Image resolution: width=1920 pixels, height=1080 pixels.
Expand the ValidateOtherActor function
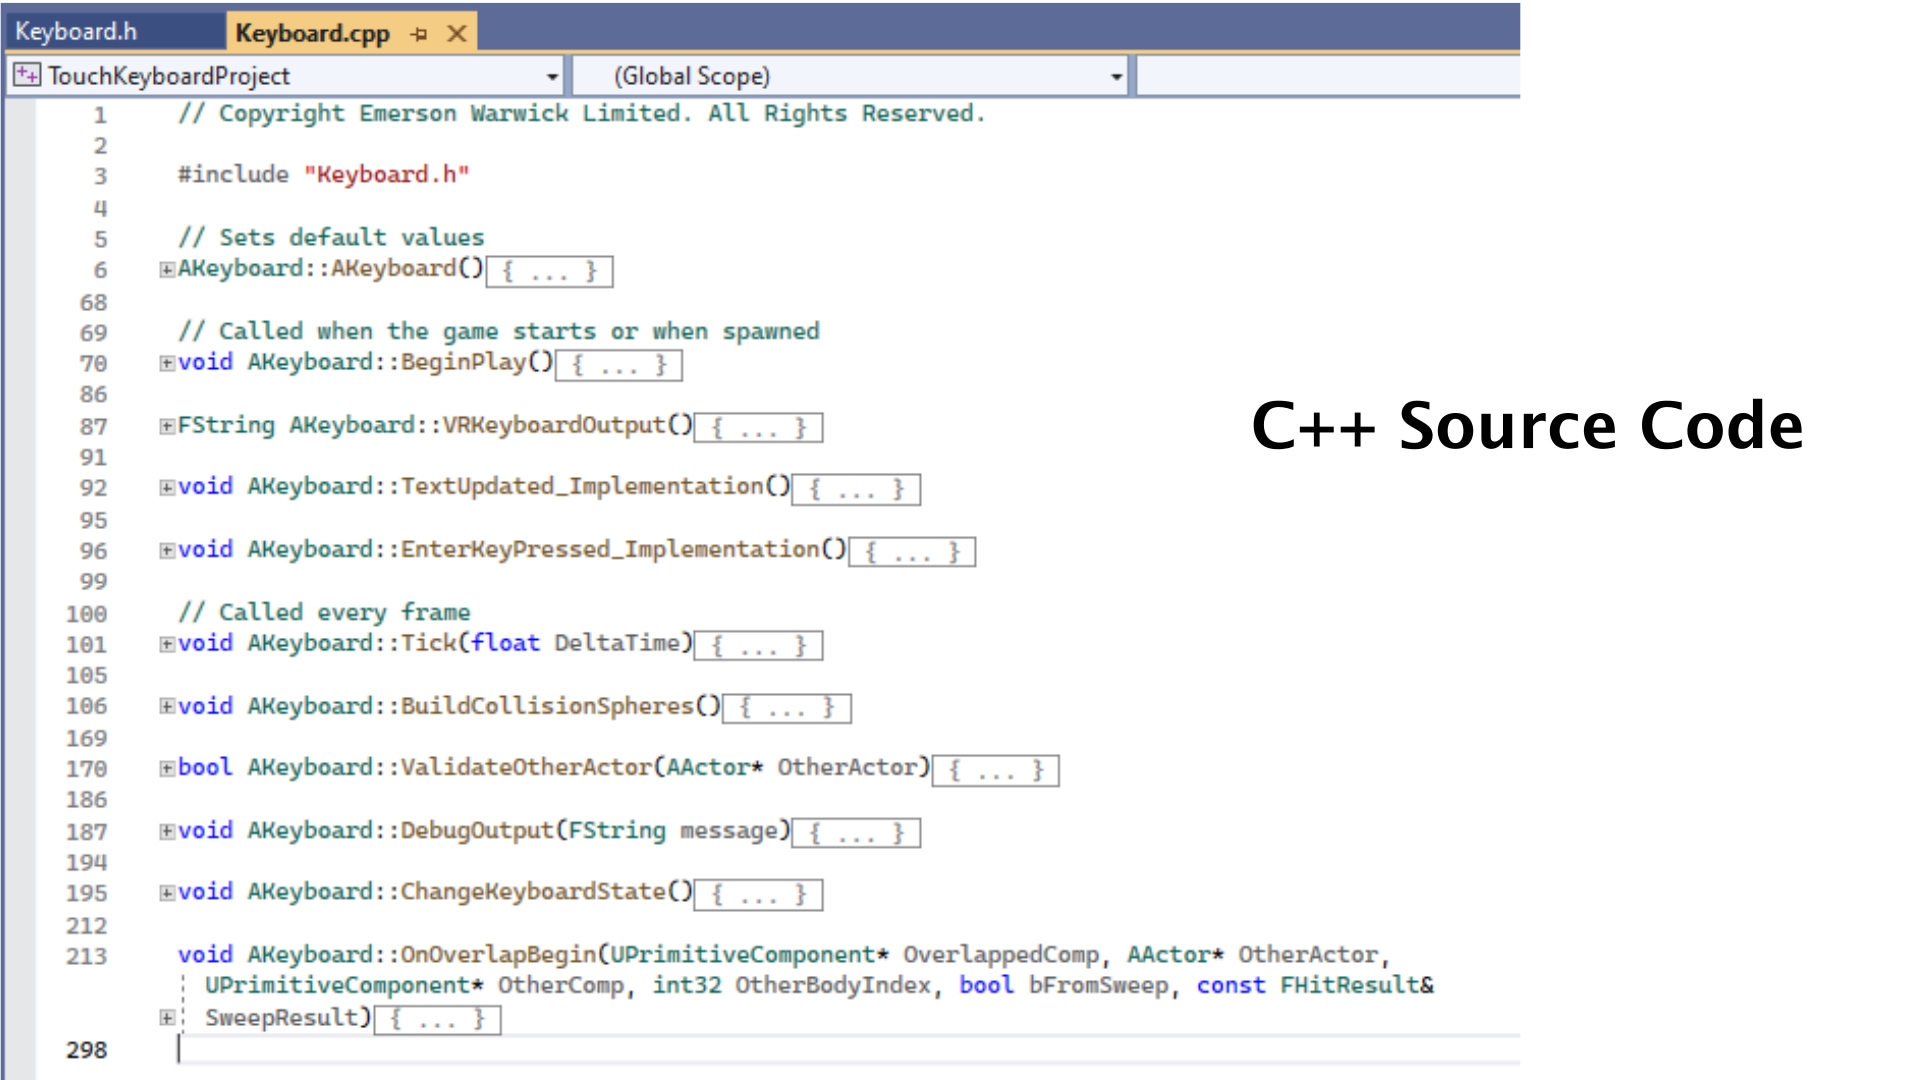click(x=167, y=768)
